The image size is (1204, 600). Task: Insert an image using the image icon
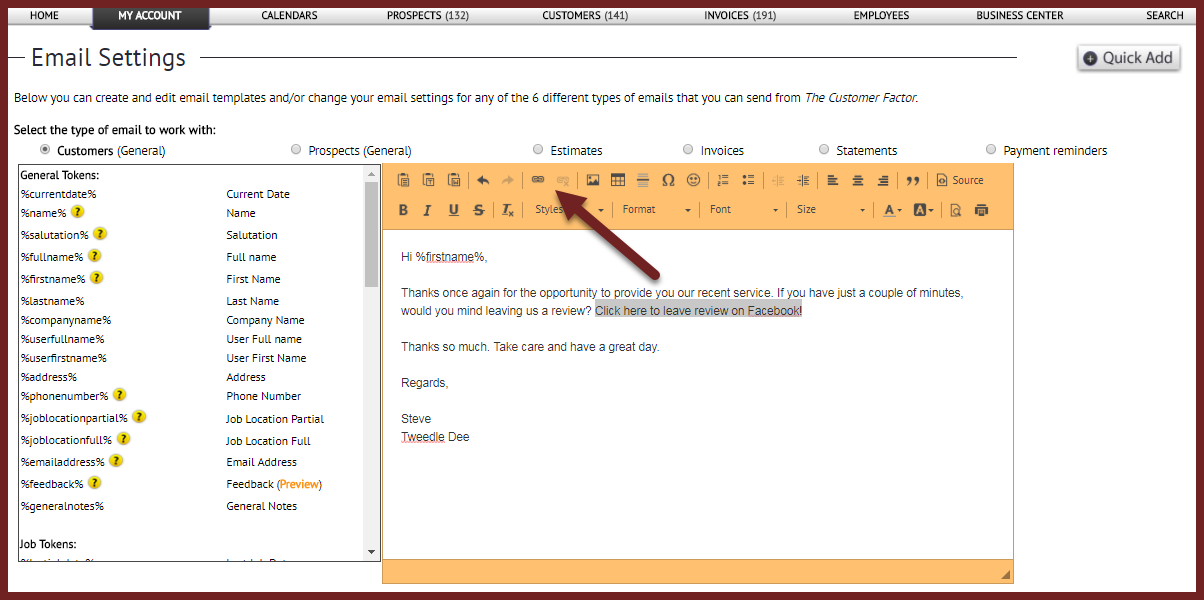[593, 180]
